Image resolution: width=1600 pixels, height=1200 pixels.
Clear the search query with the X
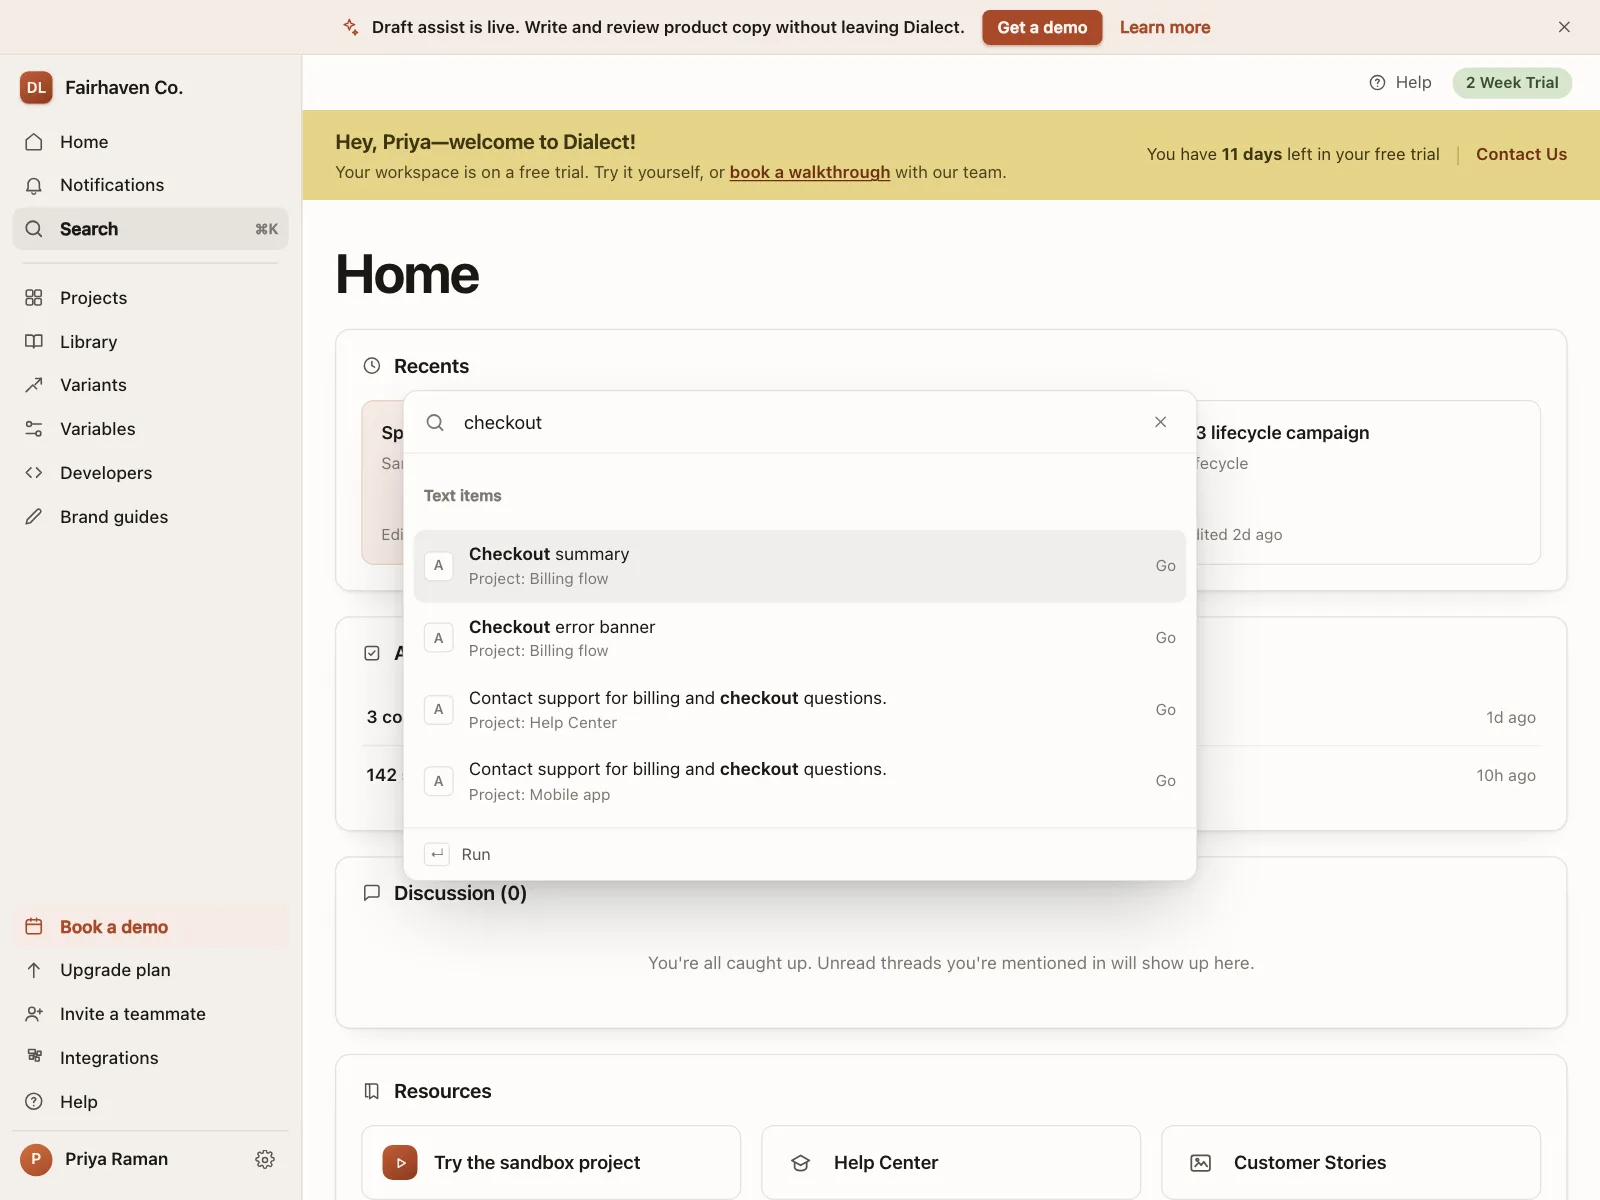[x=1160, y=422]
